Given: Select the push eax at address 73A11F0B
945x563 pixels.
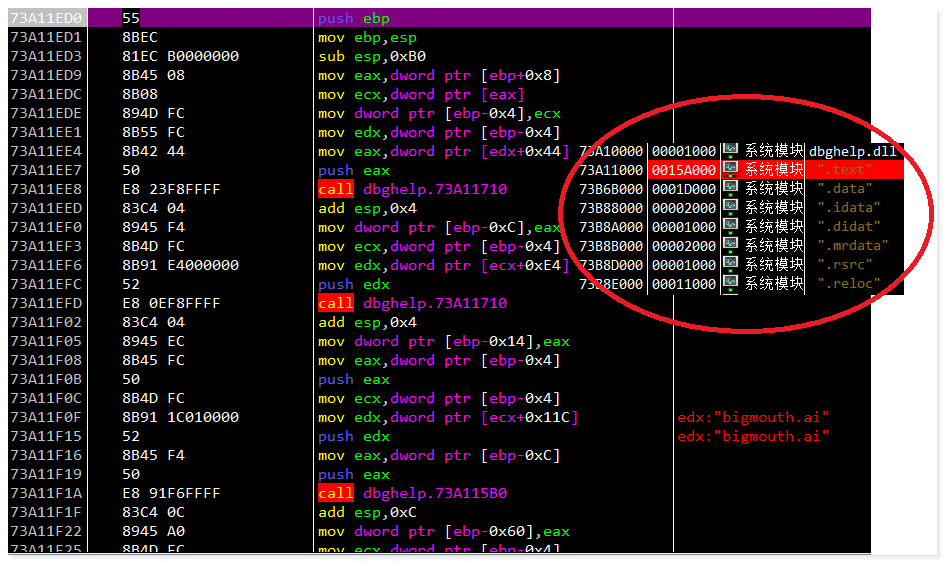Looking at the screenshot, I should tap(354, 379).
